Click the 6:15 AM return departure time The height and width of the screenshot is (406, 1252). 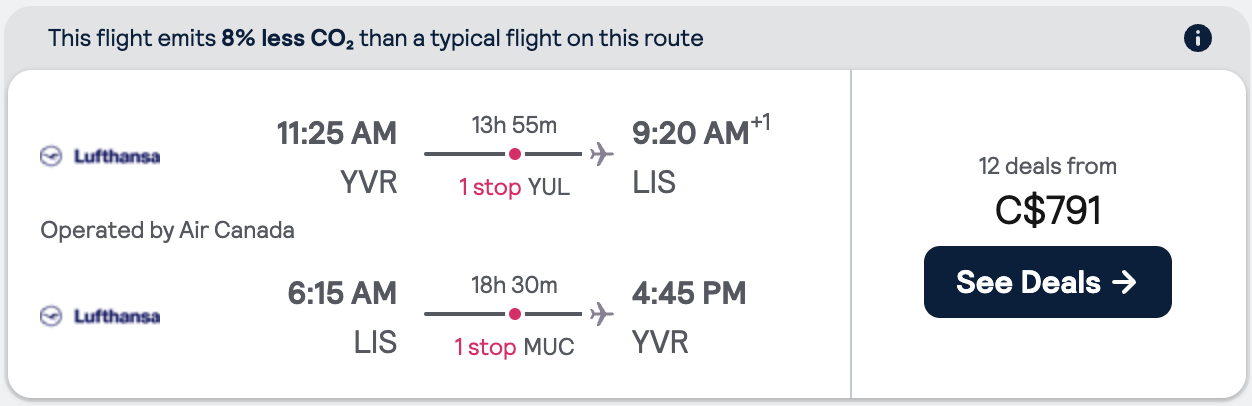coord(340,292)
